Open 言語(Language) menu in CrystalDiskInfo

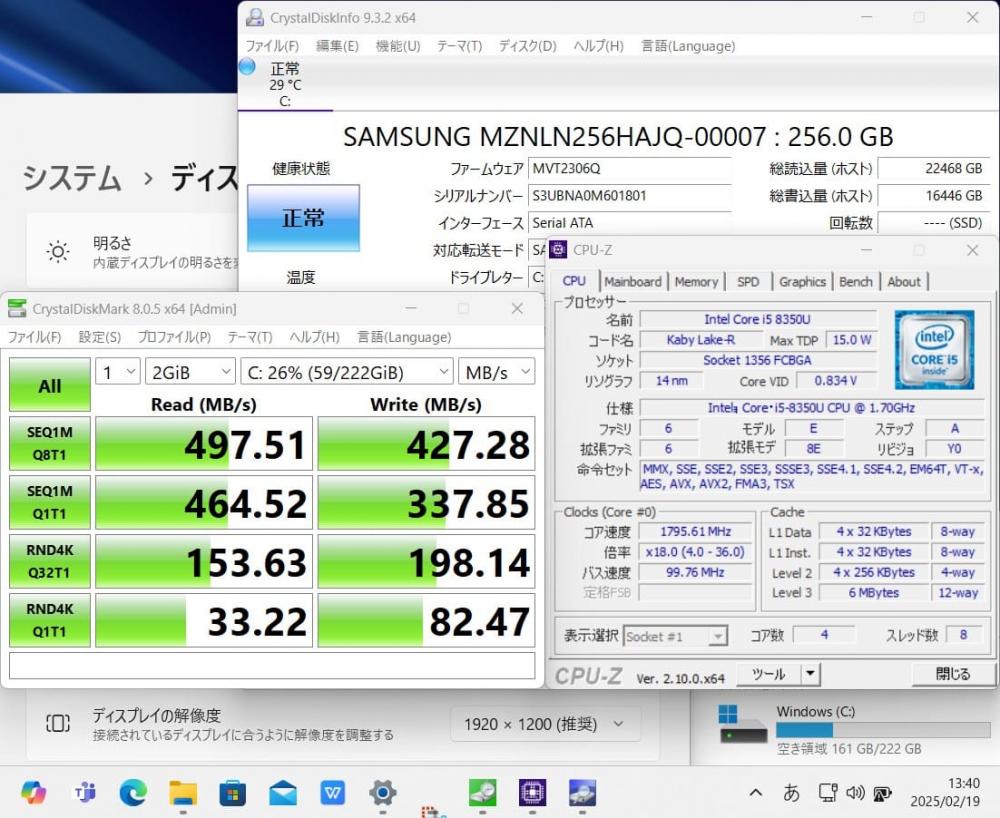click(x=688, y=46)
